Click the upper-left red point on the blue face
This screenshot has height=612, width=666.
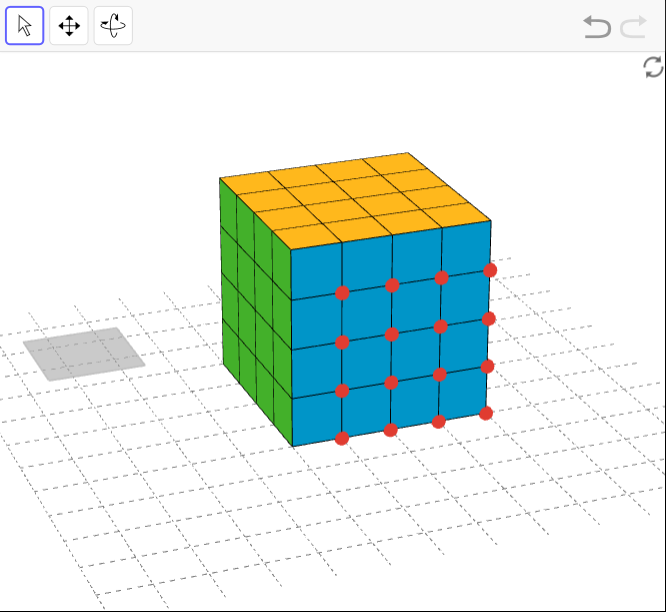click(342, 293)
